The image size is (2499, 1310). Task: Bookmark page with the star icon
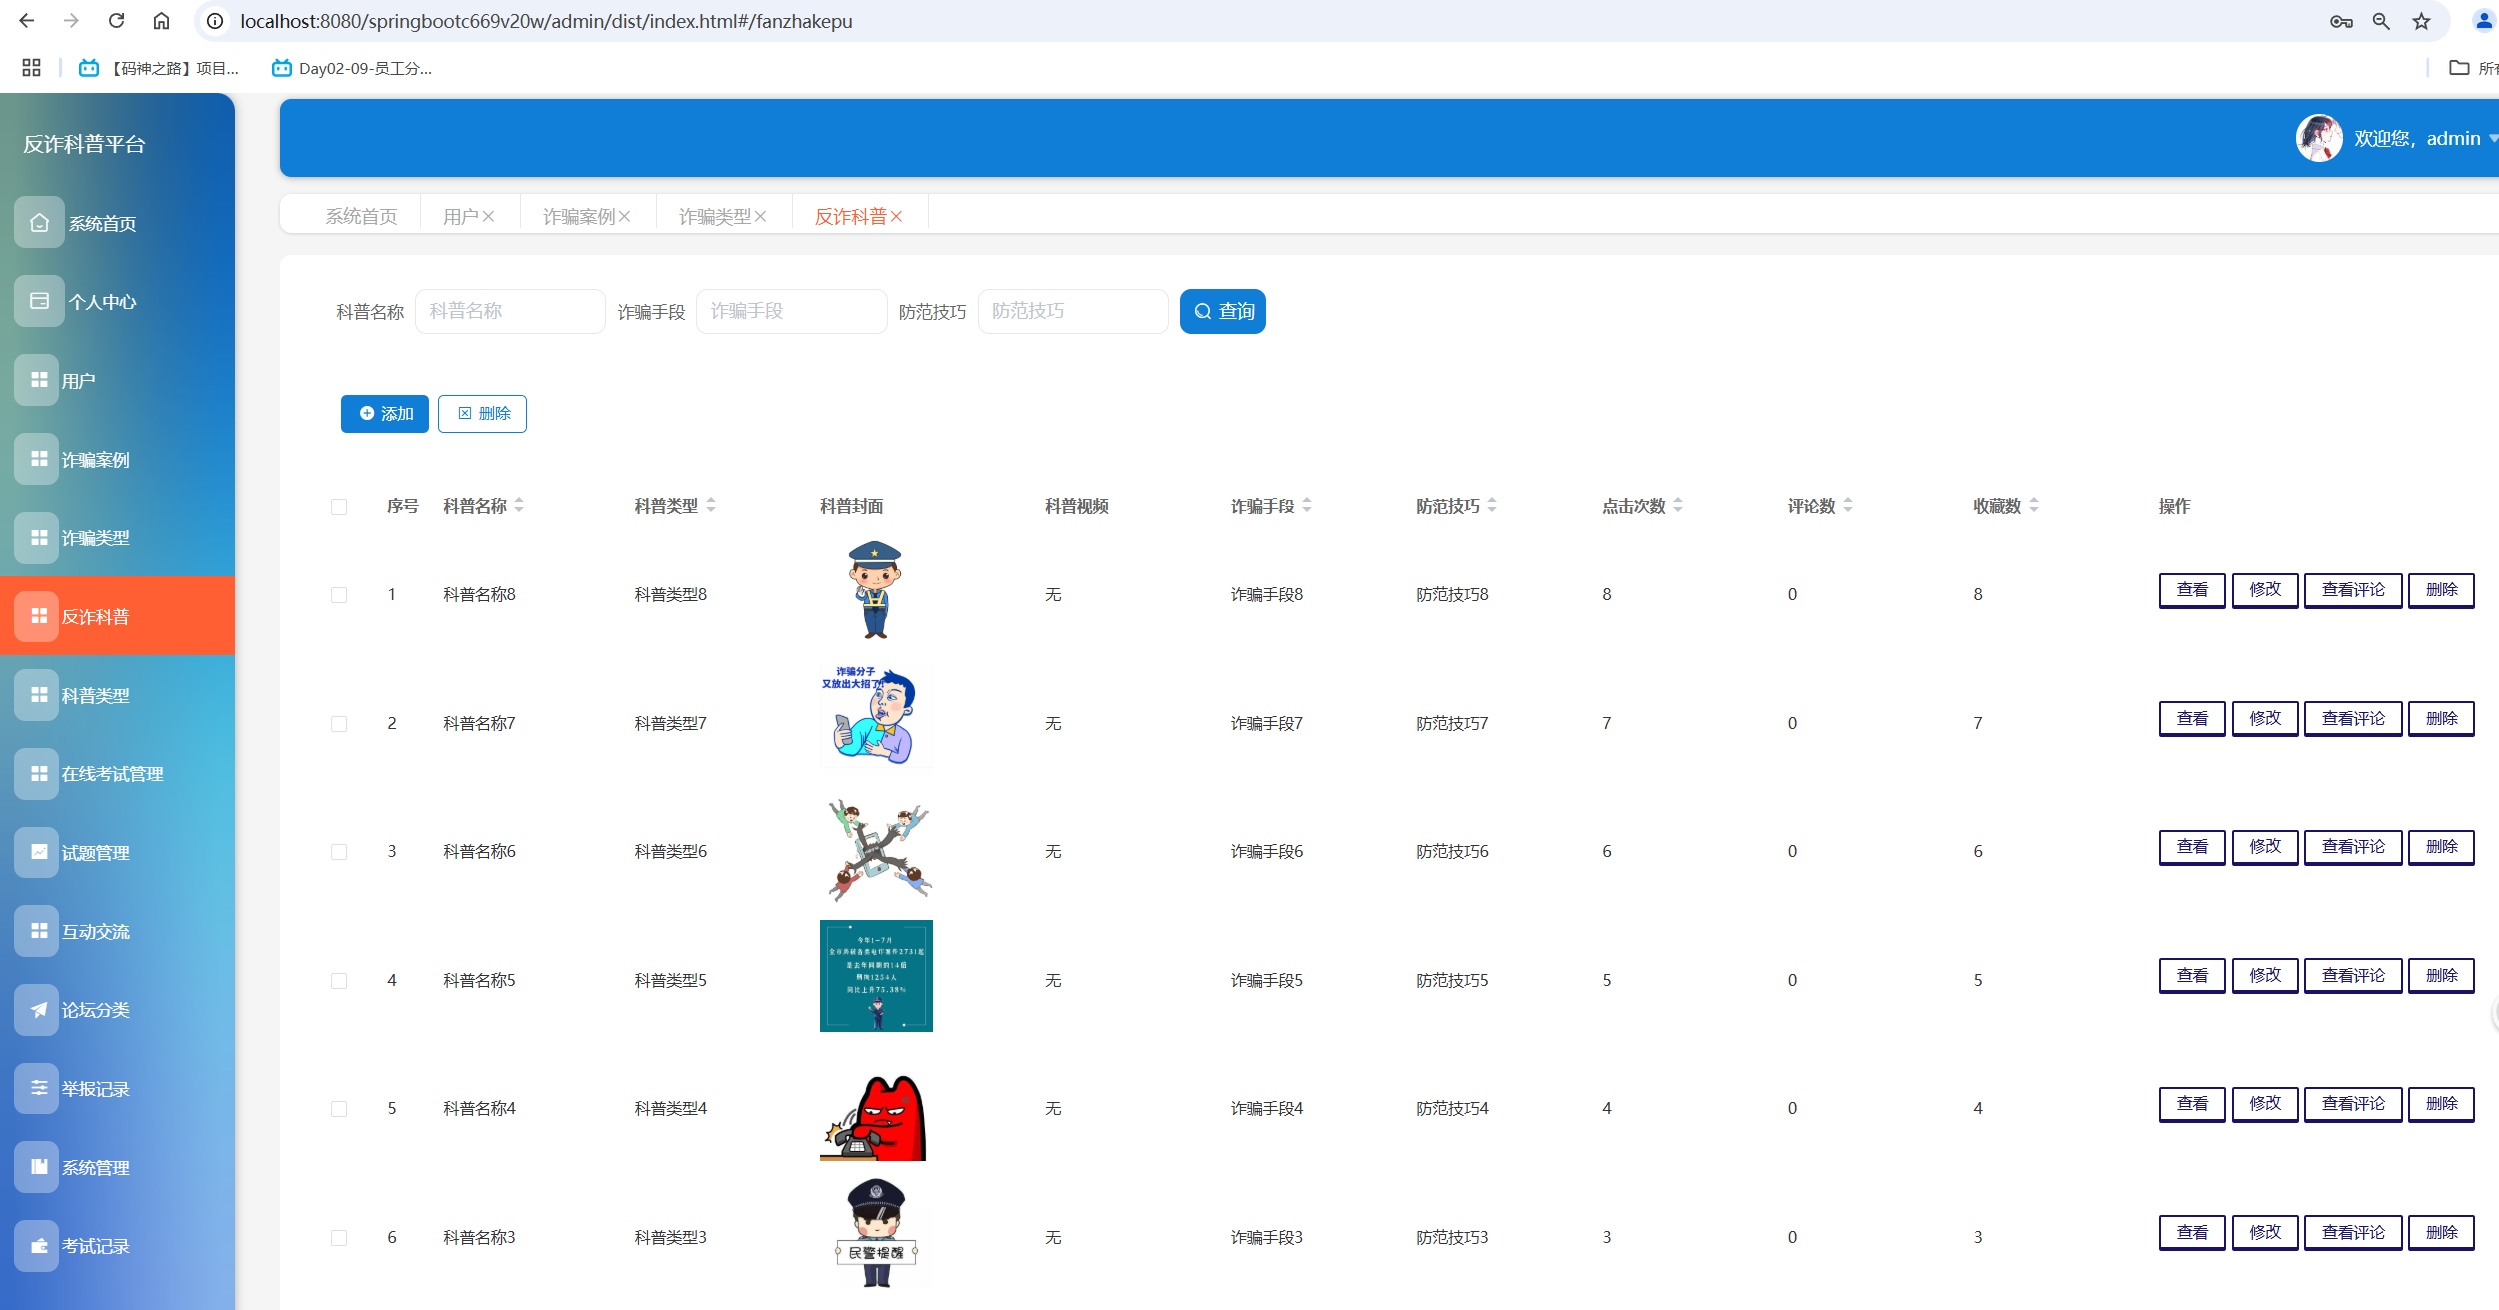[x=2421, y=21]
